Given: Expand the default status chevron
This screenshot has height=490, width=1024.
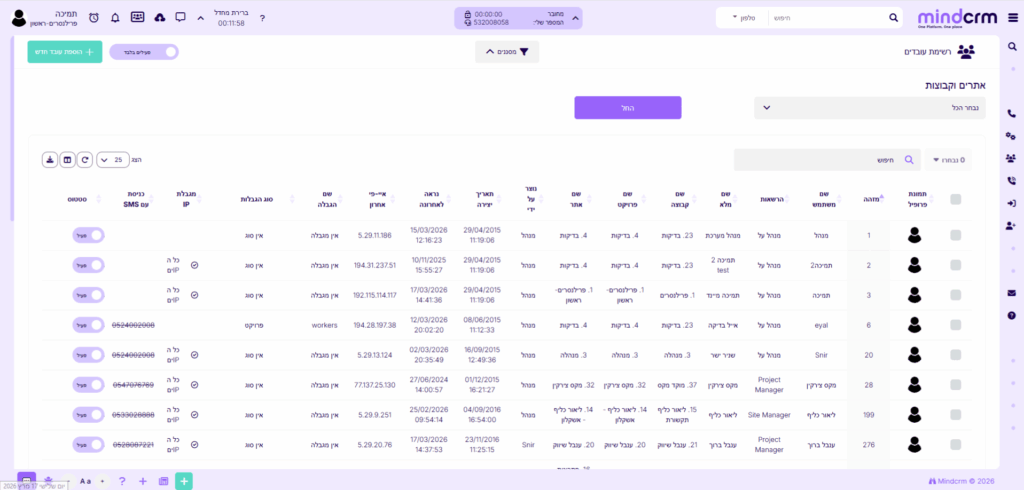Looking at the screenshot, I should 200,18.
